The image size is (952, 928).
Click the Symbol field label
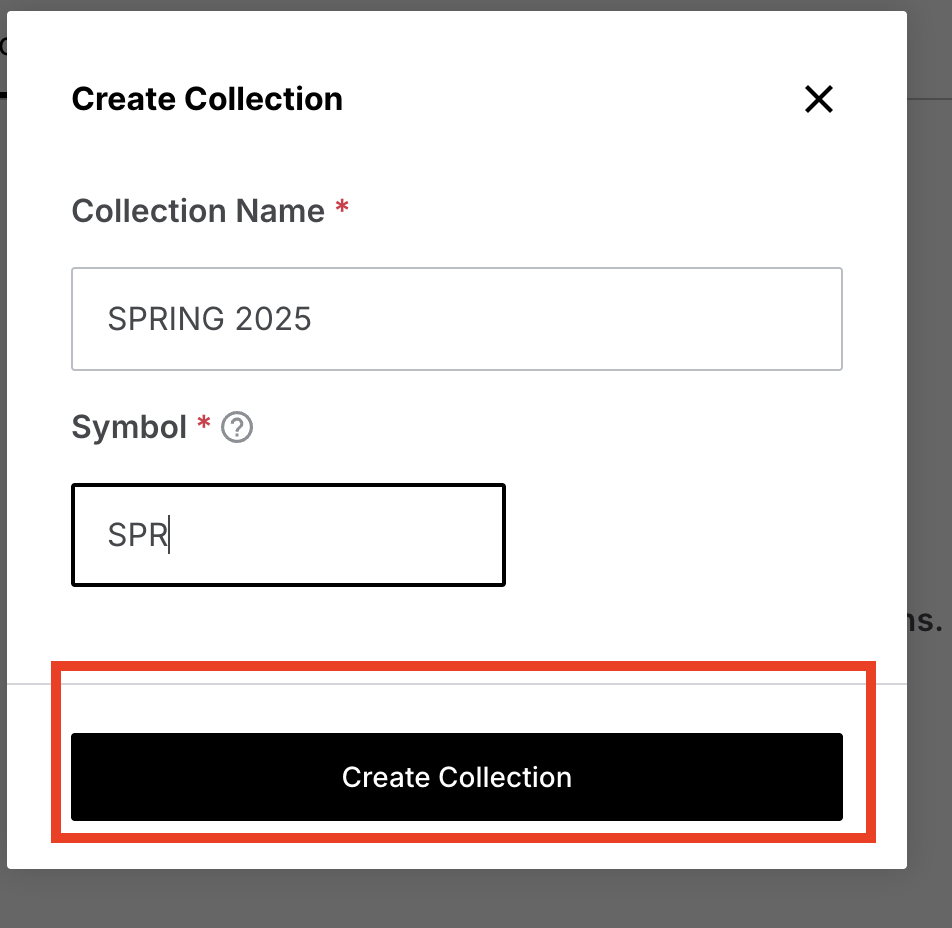pyautogui.click(x=129, y=427)
